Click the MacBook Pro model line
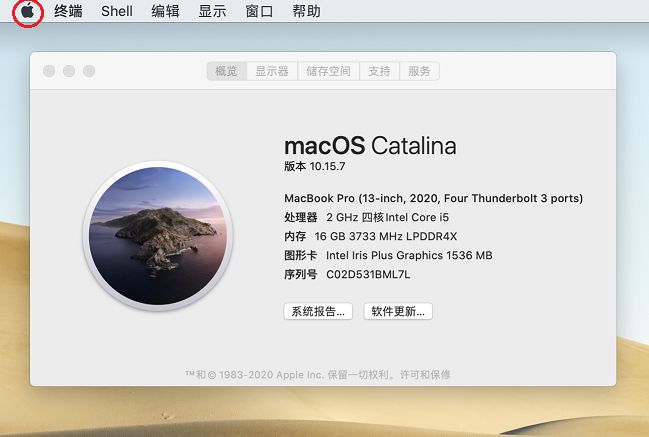 (433, 198)
